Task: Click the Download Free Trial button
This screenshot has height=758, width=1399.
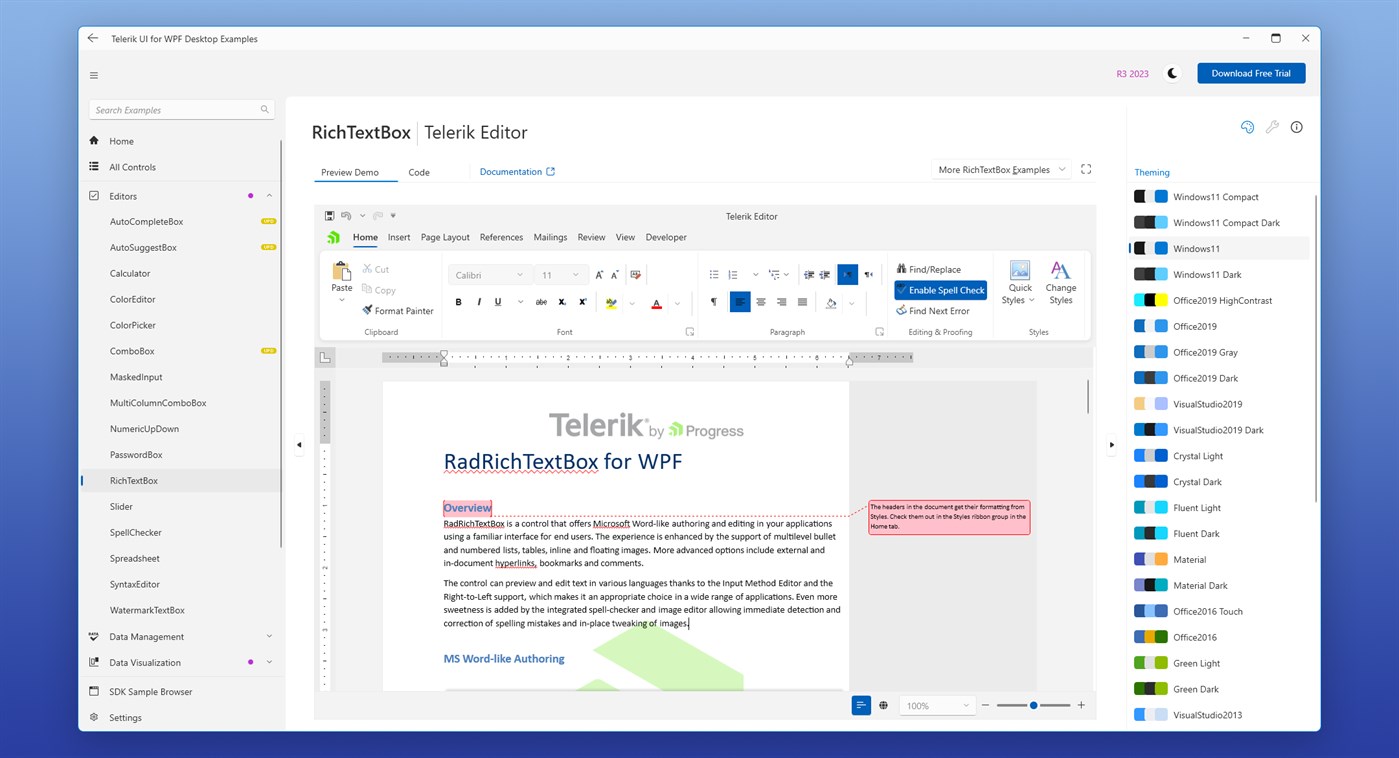Action: pyautogui.click(x=1250, y=72)
